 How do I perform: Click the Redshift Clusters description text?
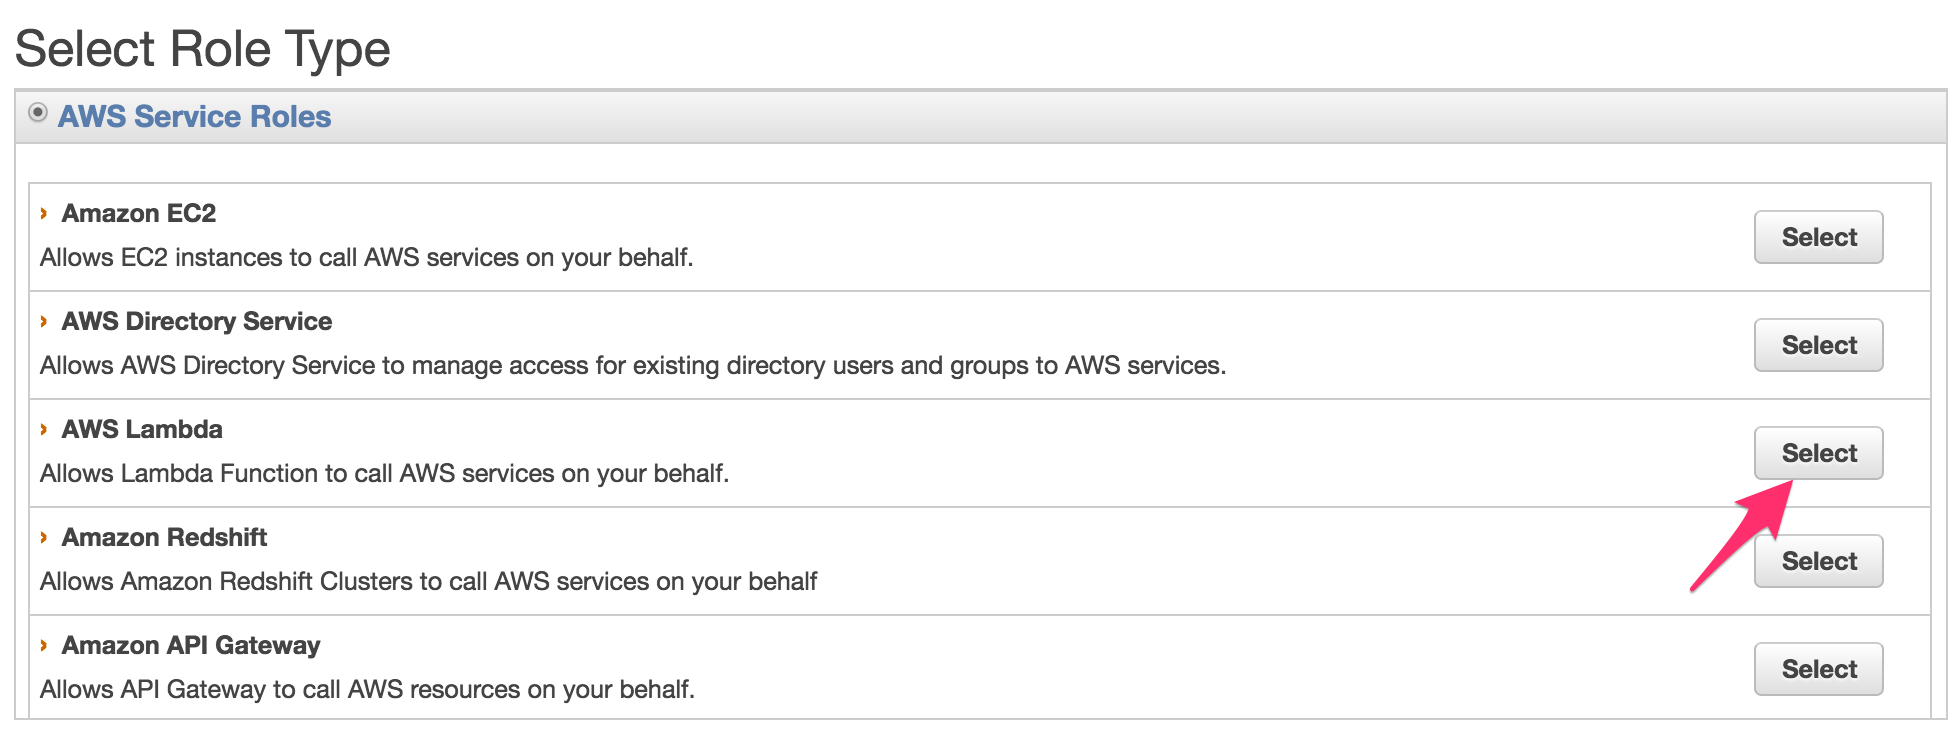point(428,582)
